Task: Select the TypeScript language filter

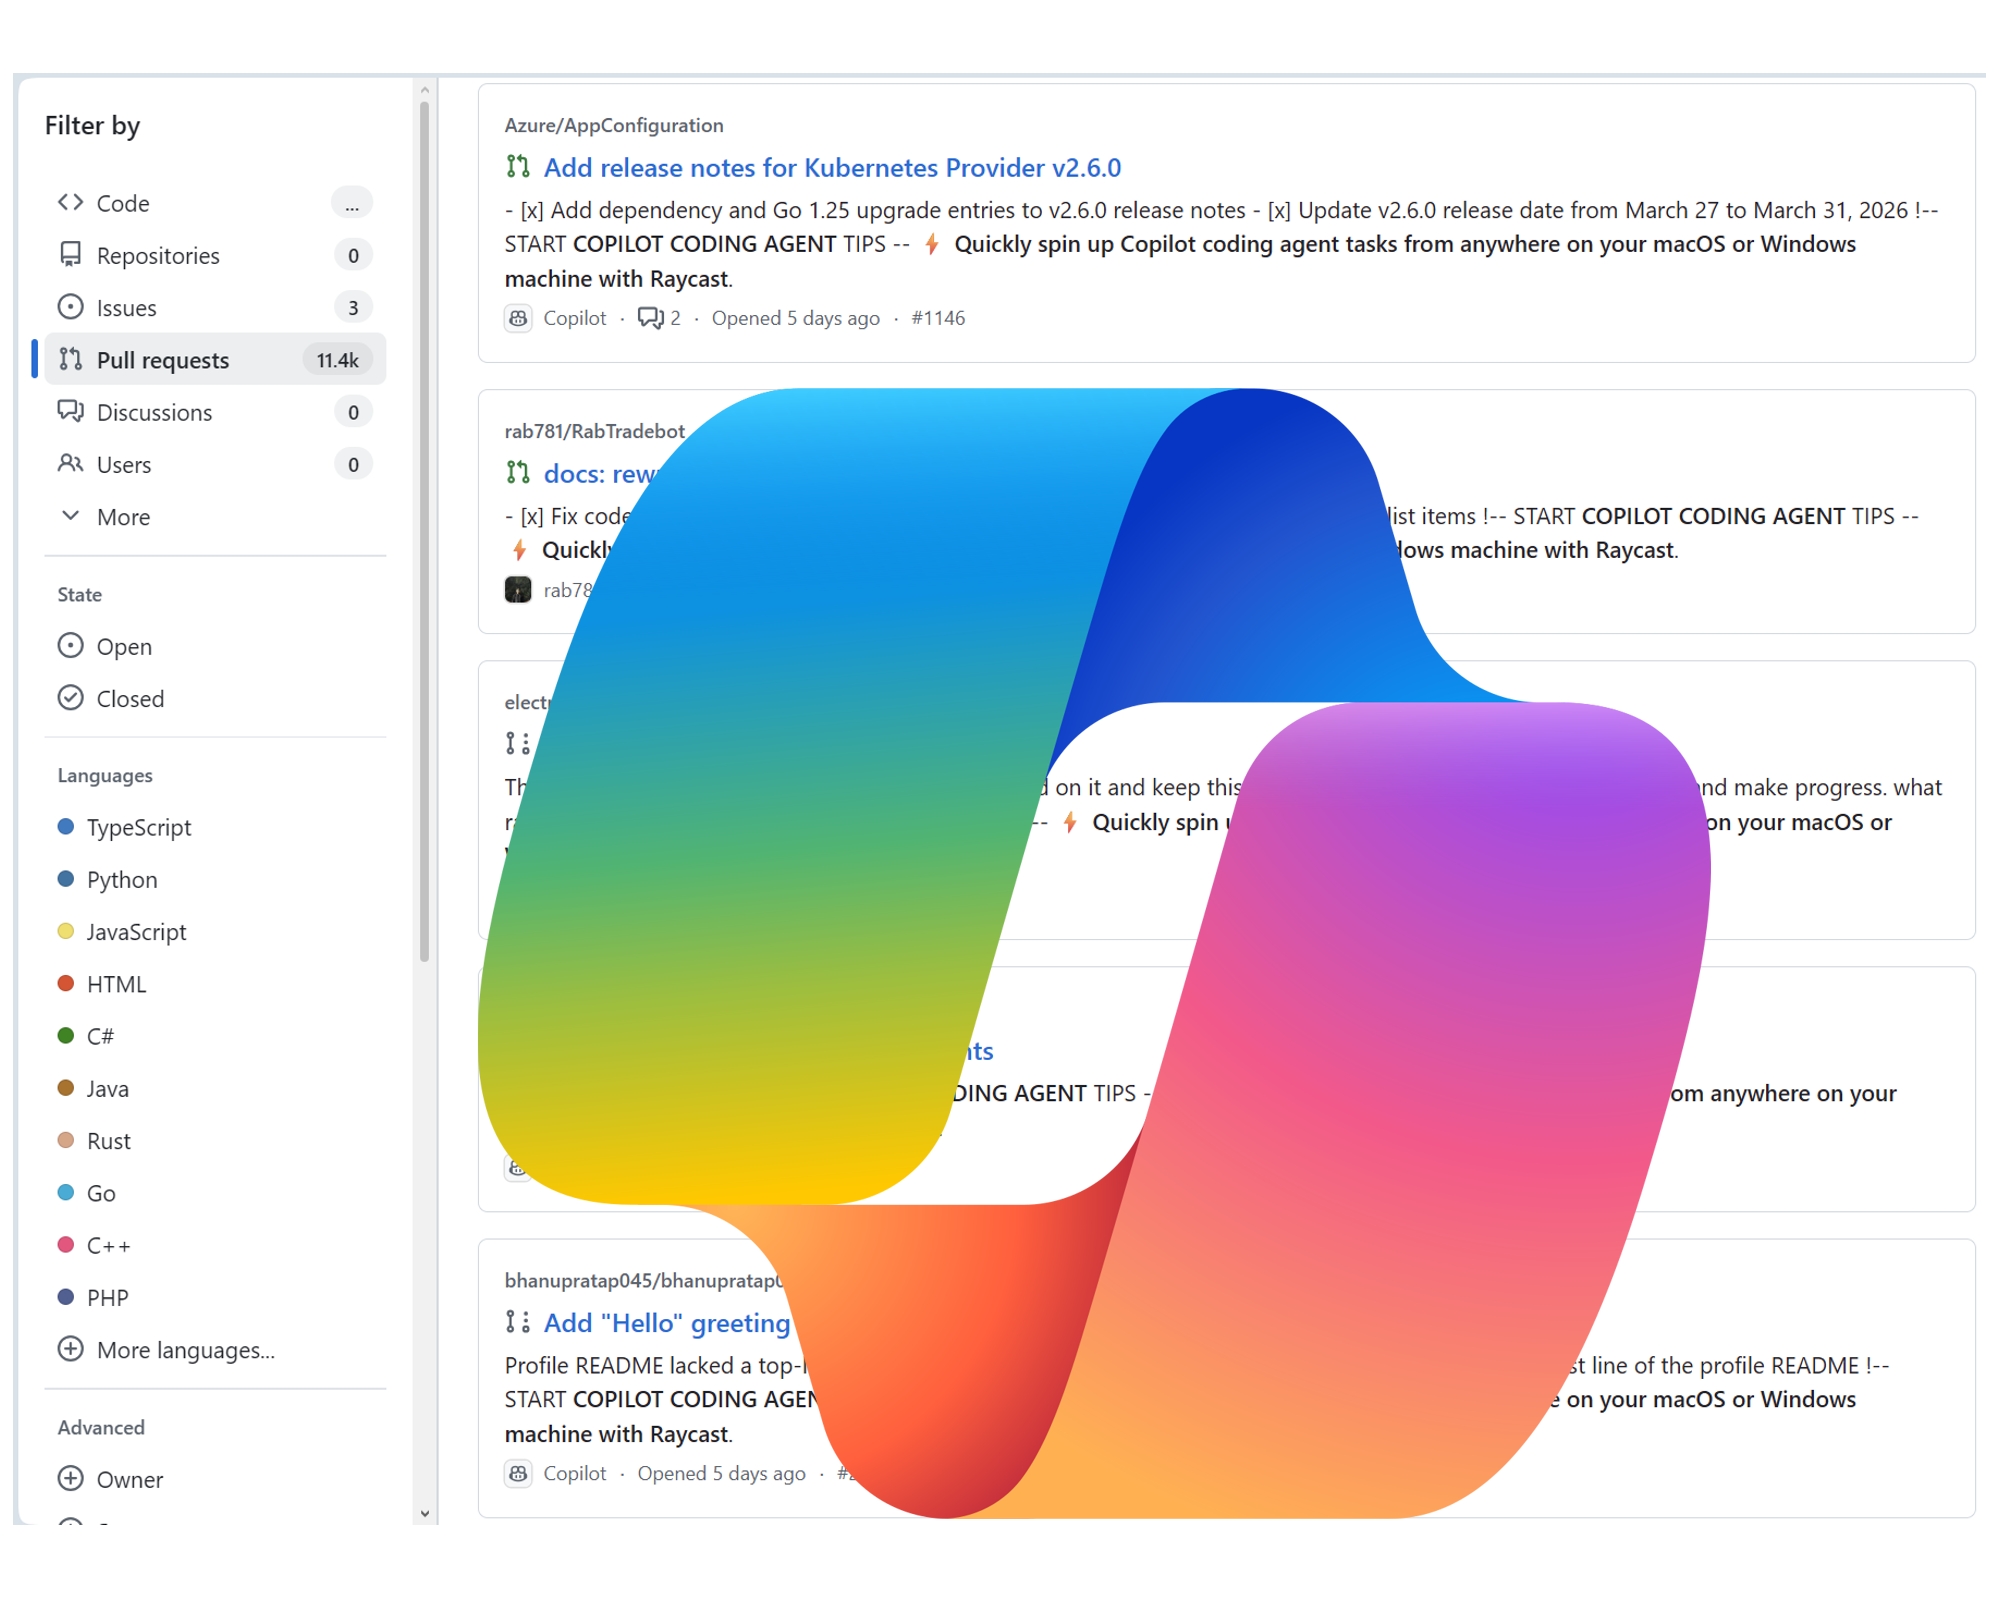Action: [x=138, y=828]
